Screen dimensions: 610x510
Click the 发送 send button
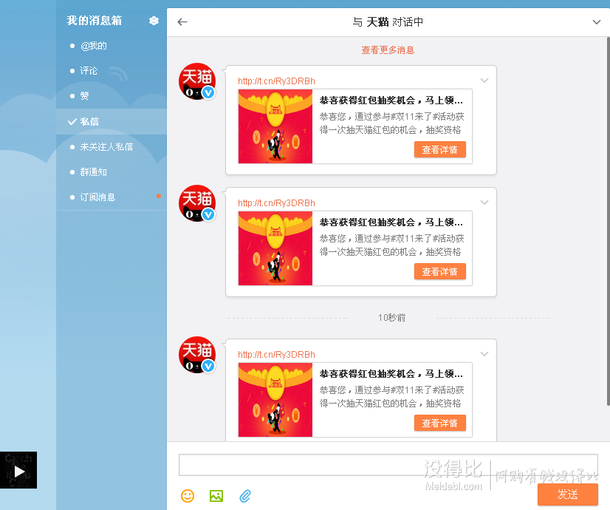click(x=568, y=494)
